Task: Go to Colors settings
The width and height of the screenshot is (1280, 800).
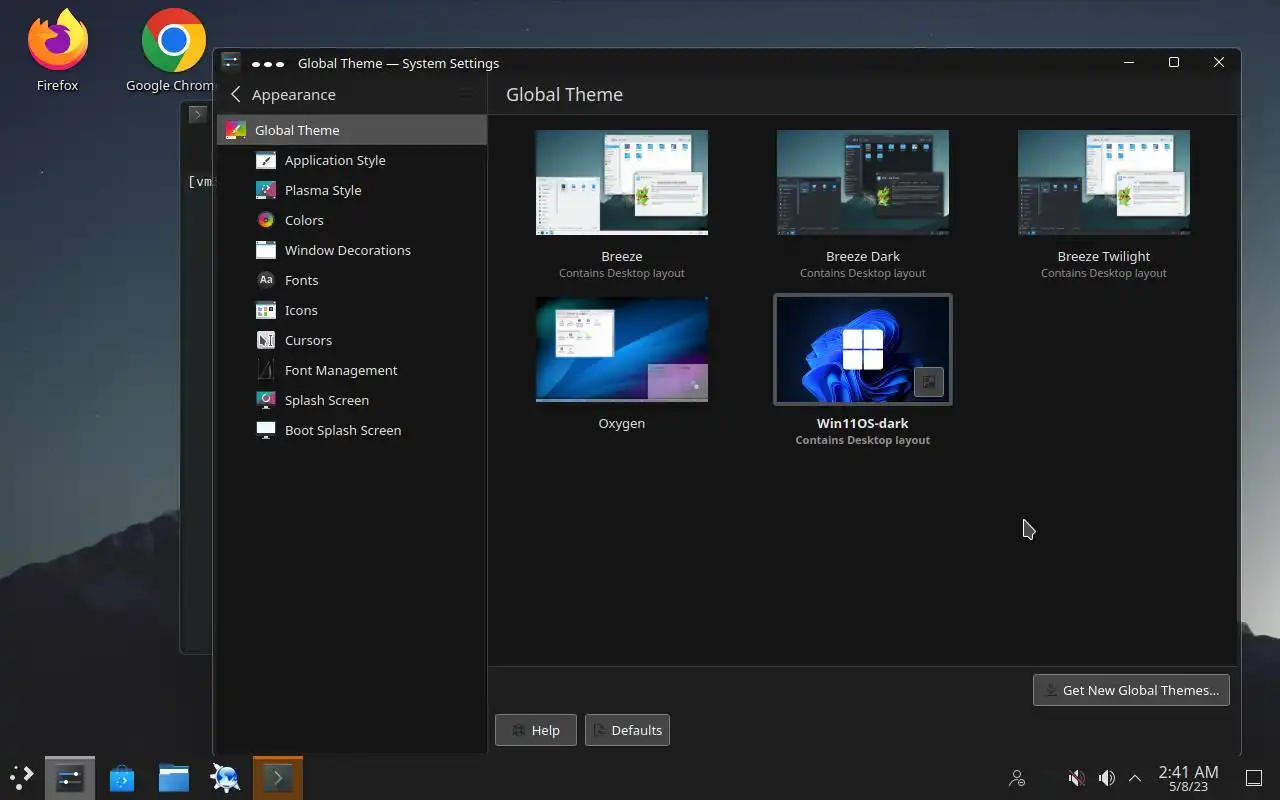Action: [x=352, y=220]
